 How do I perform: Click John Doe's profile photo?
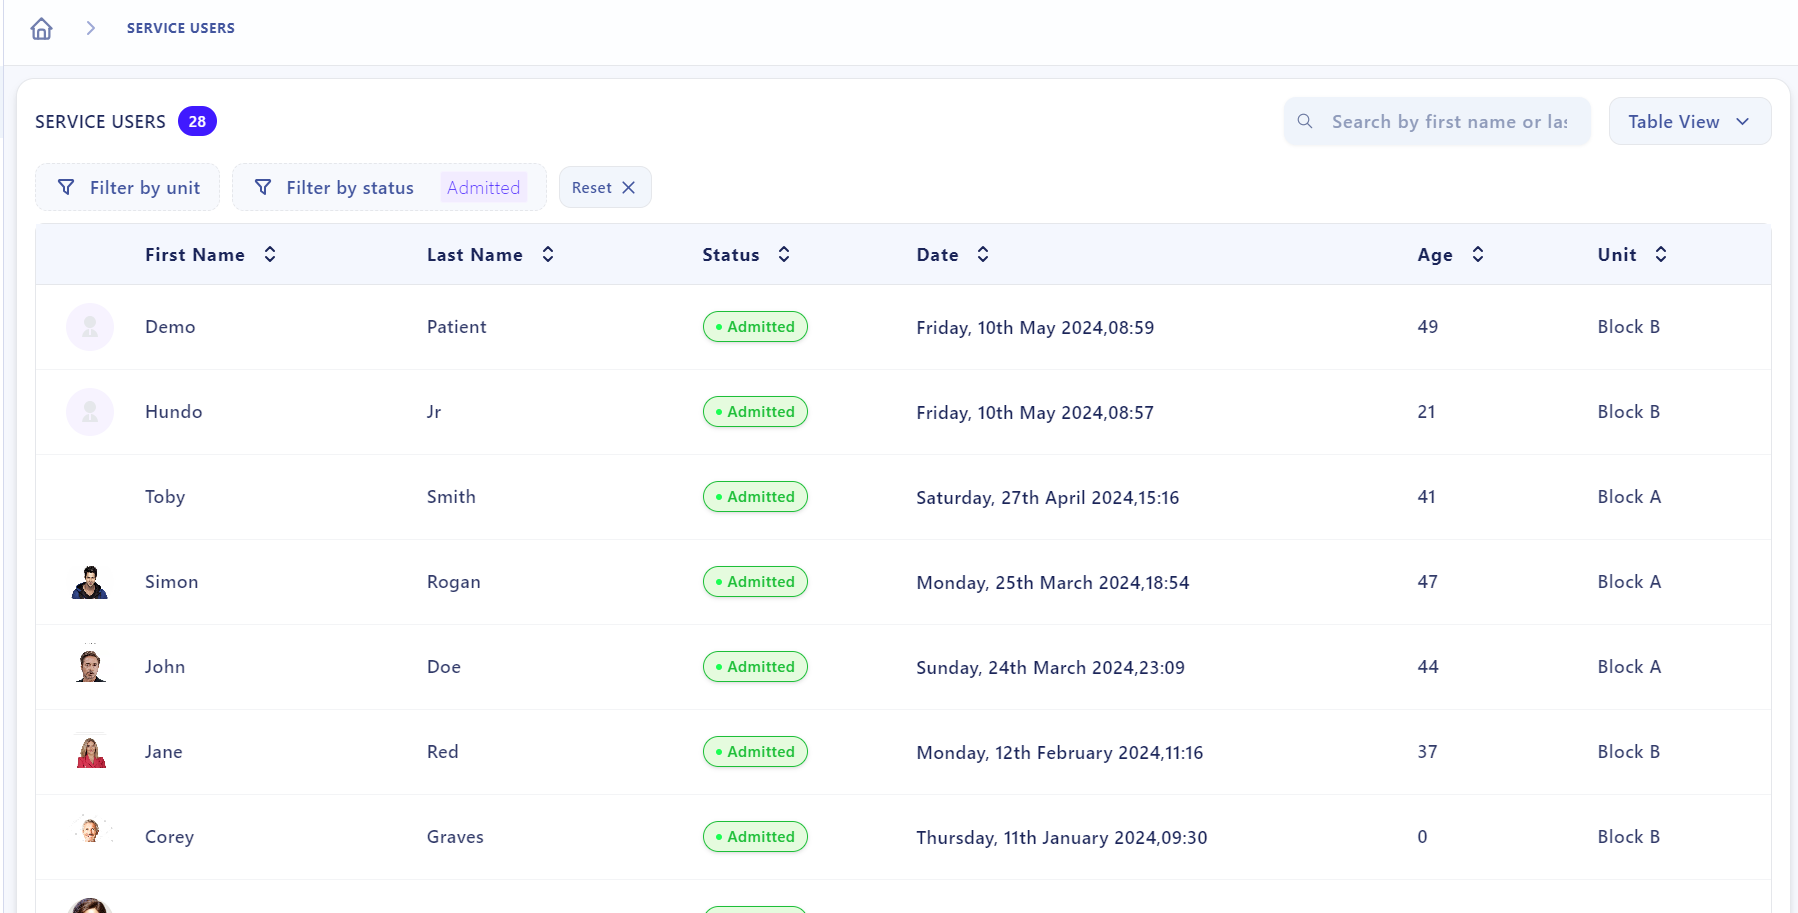(90, 666)
